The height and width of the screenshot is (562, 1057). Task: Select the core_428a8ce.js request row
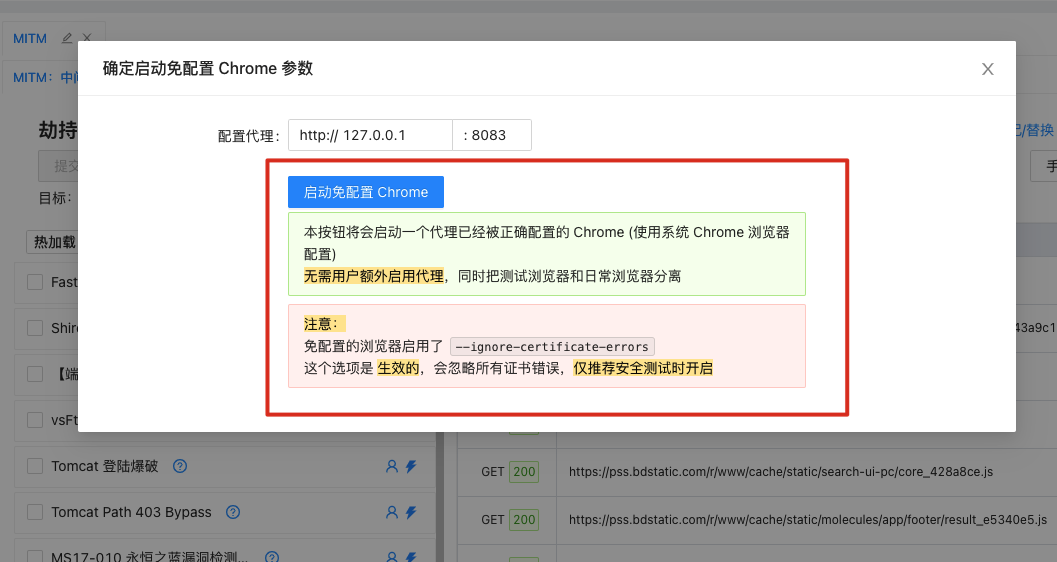(757, 472)
